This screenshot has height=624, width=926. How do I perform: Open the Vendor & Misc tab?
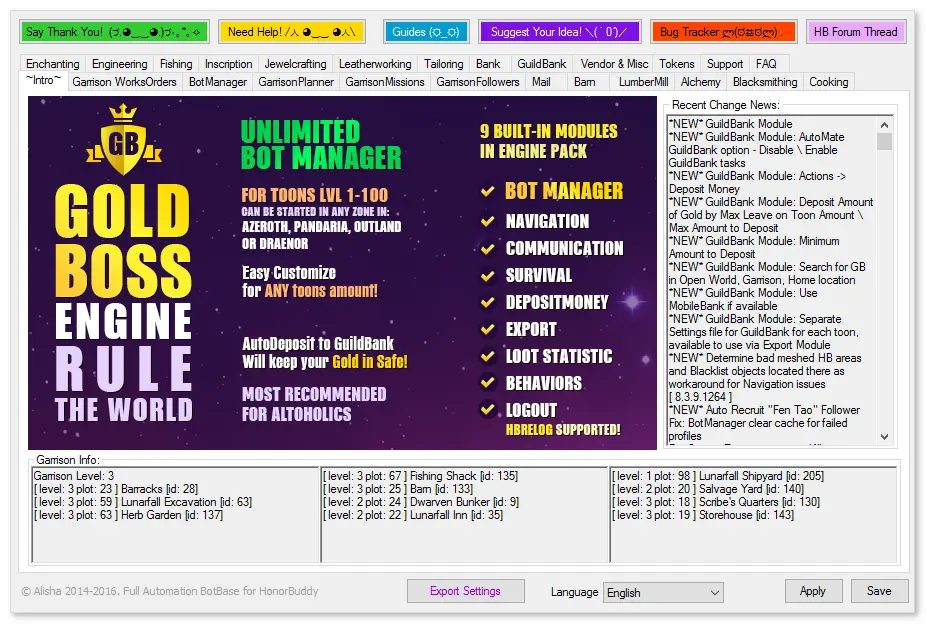[x=614, y=64]
